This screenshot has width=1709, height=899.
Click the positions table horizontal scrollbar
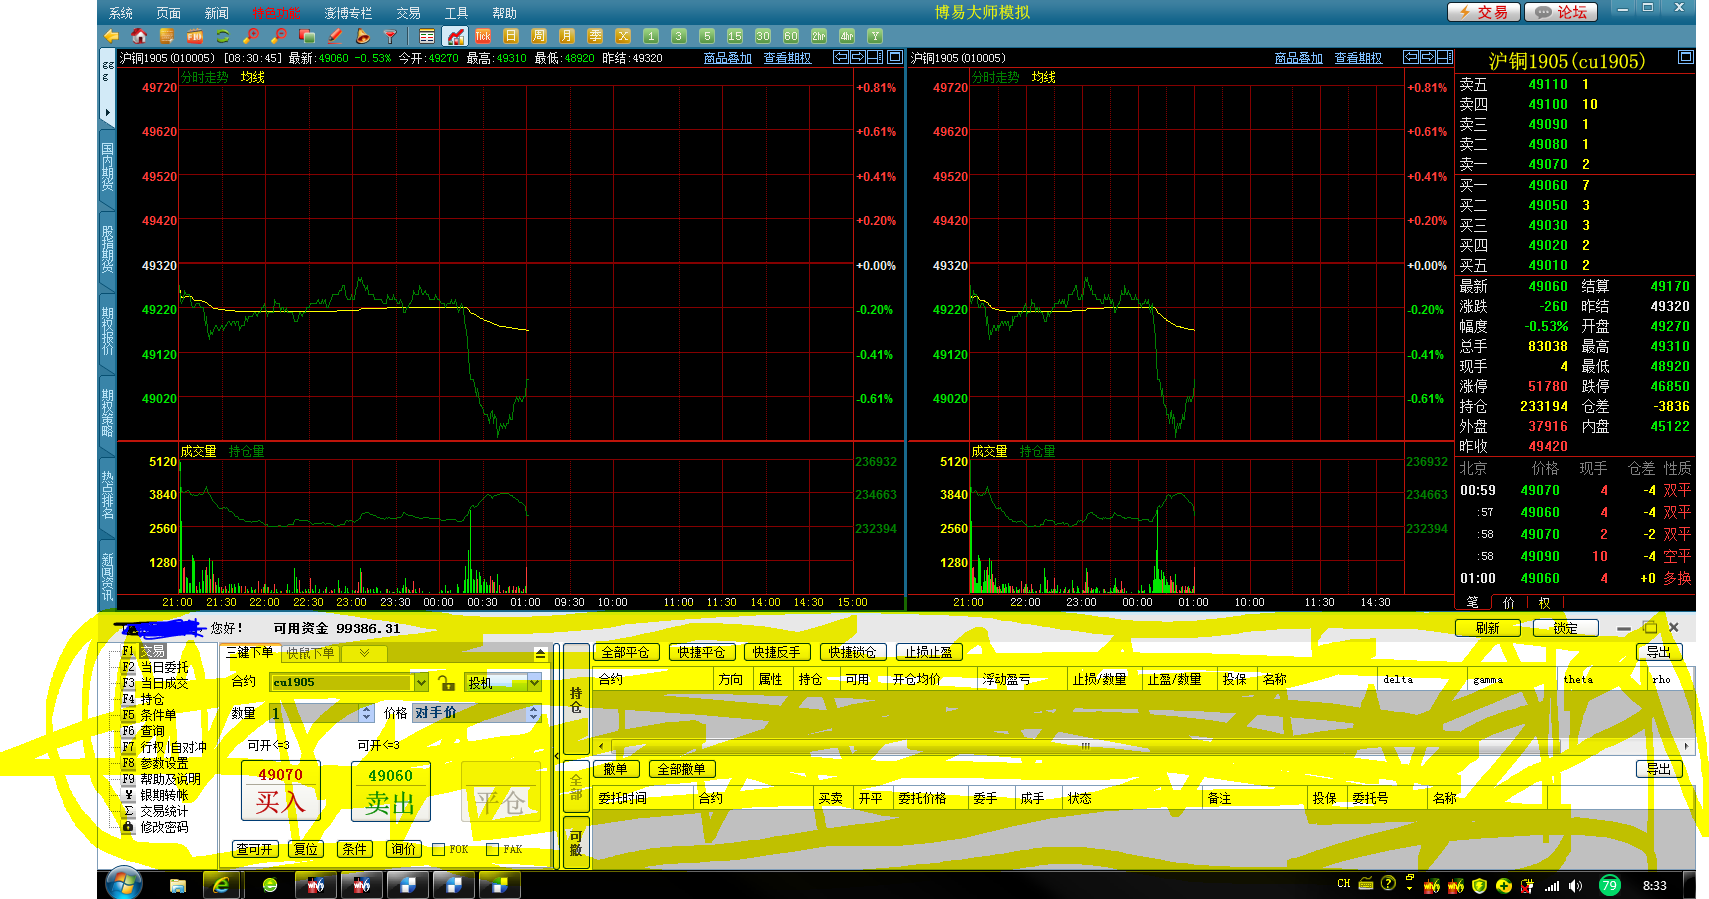1085,746
